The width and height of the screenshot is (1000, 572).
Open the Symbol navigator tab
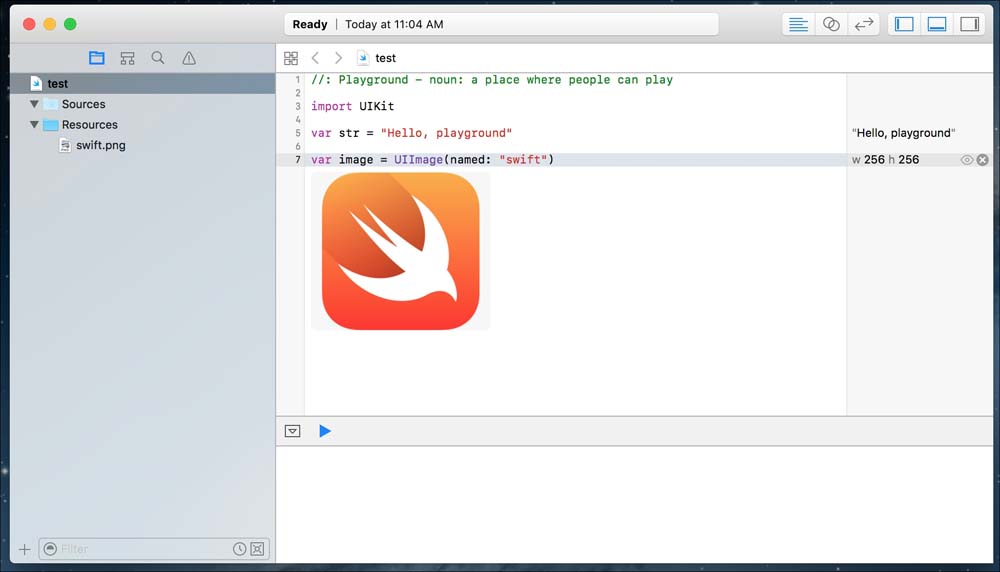tap(127, 58)
